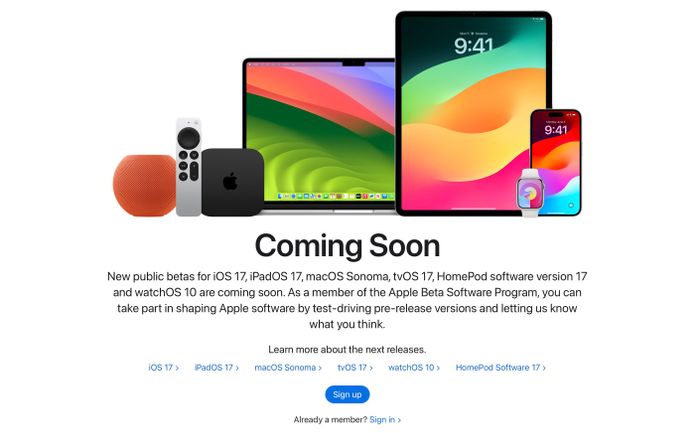Open the watchOS 10 link
Screen dimensions: 700x433
pyautogui.click(x=414, y=368)
